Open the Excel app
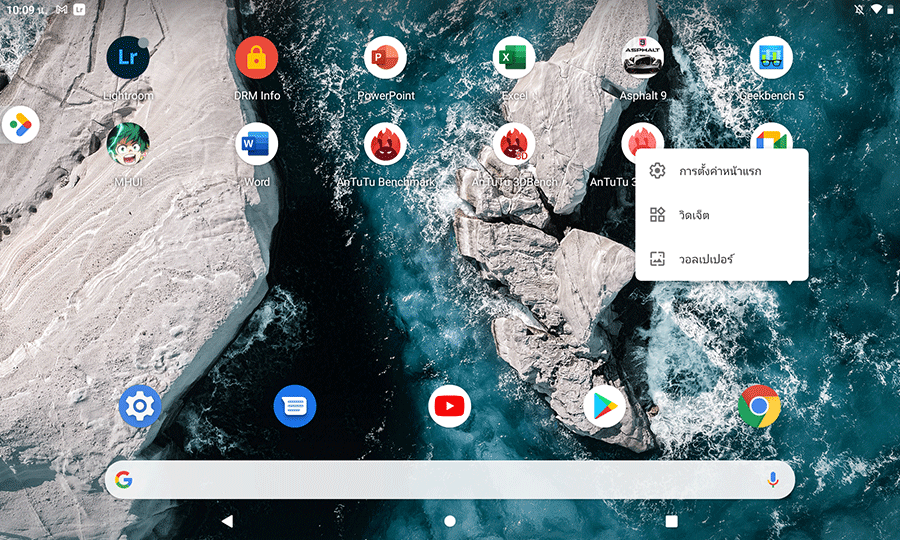Image resolution: width=900 pixels, height=540 pixels. point(514,58)
